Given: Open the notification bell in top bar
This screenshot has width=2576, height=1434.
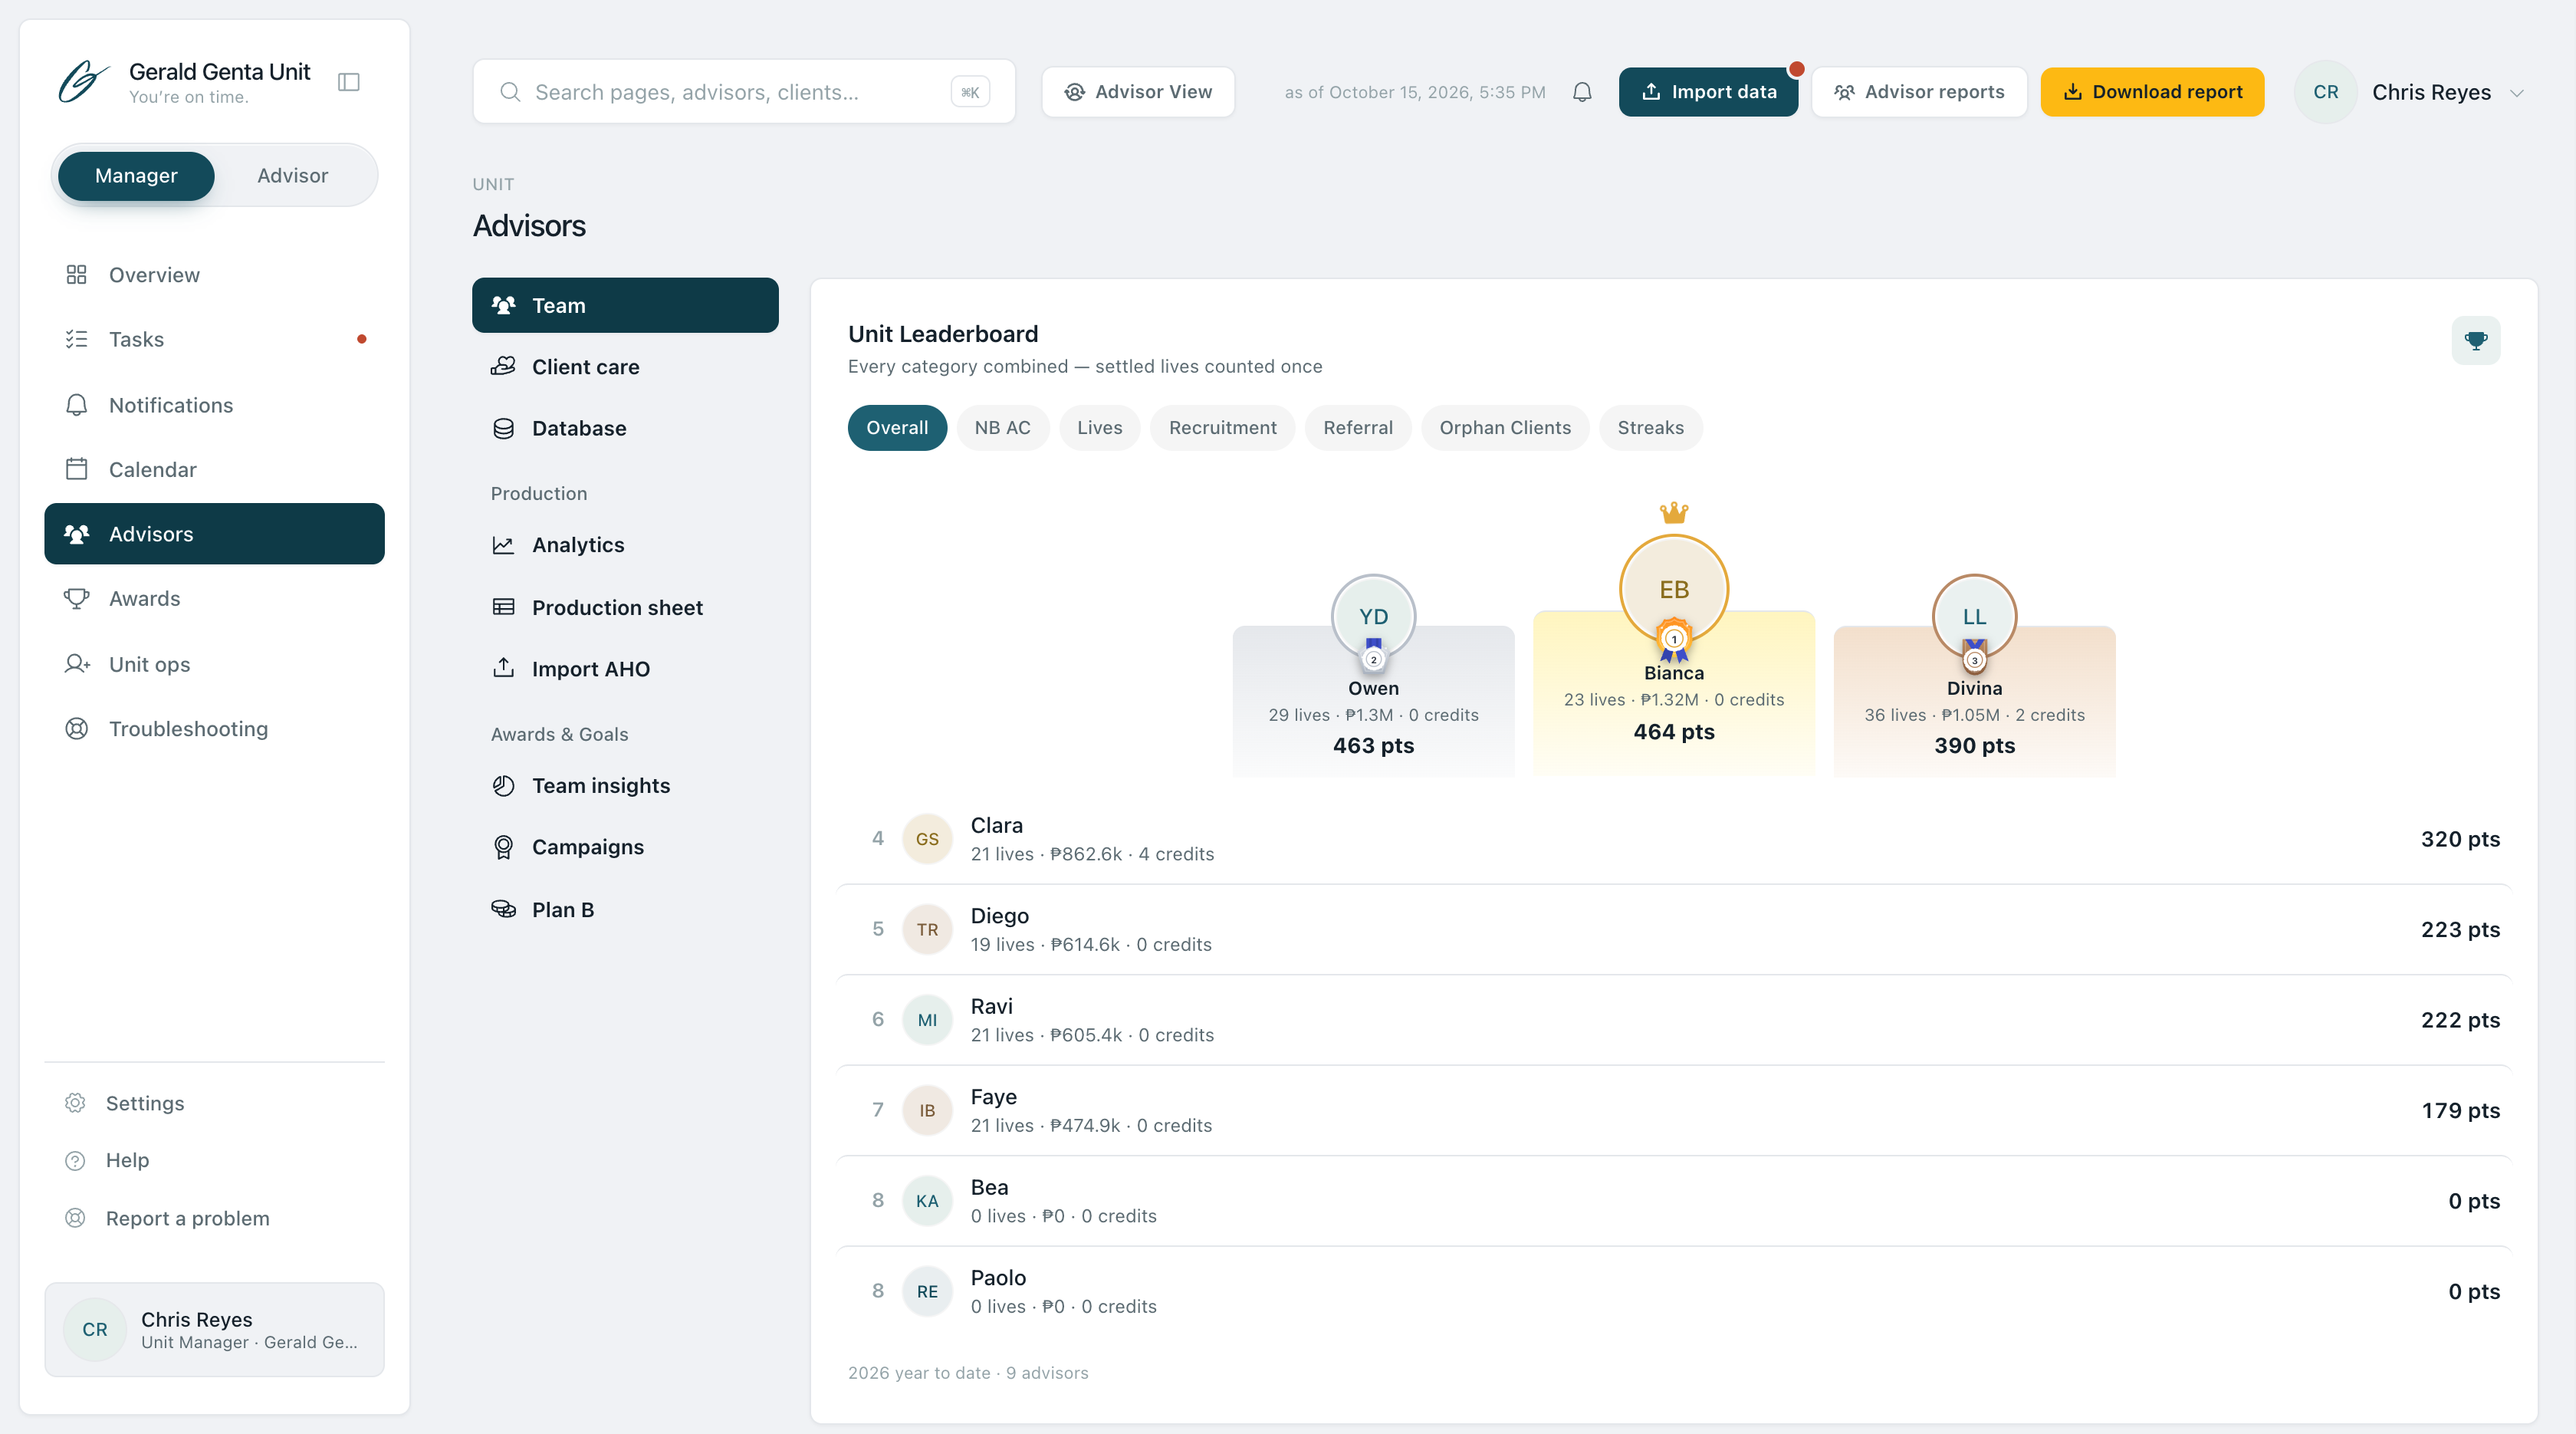Looking at the screenshot, I should 1582,92.
